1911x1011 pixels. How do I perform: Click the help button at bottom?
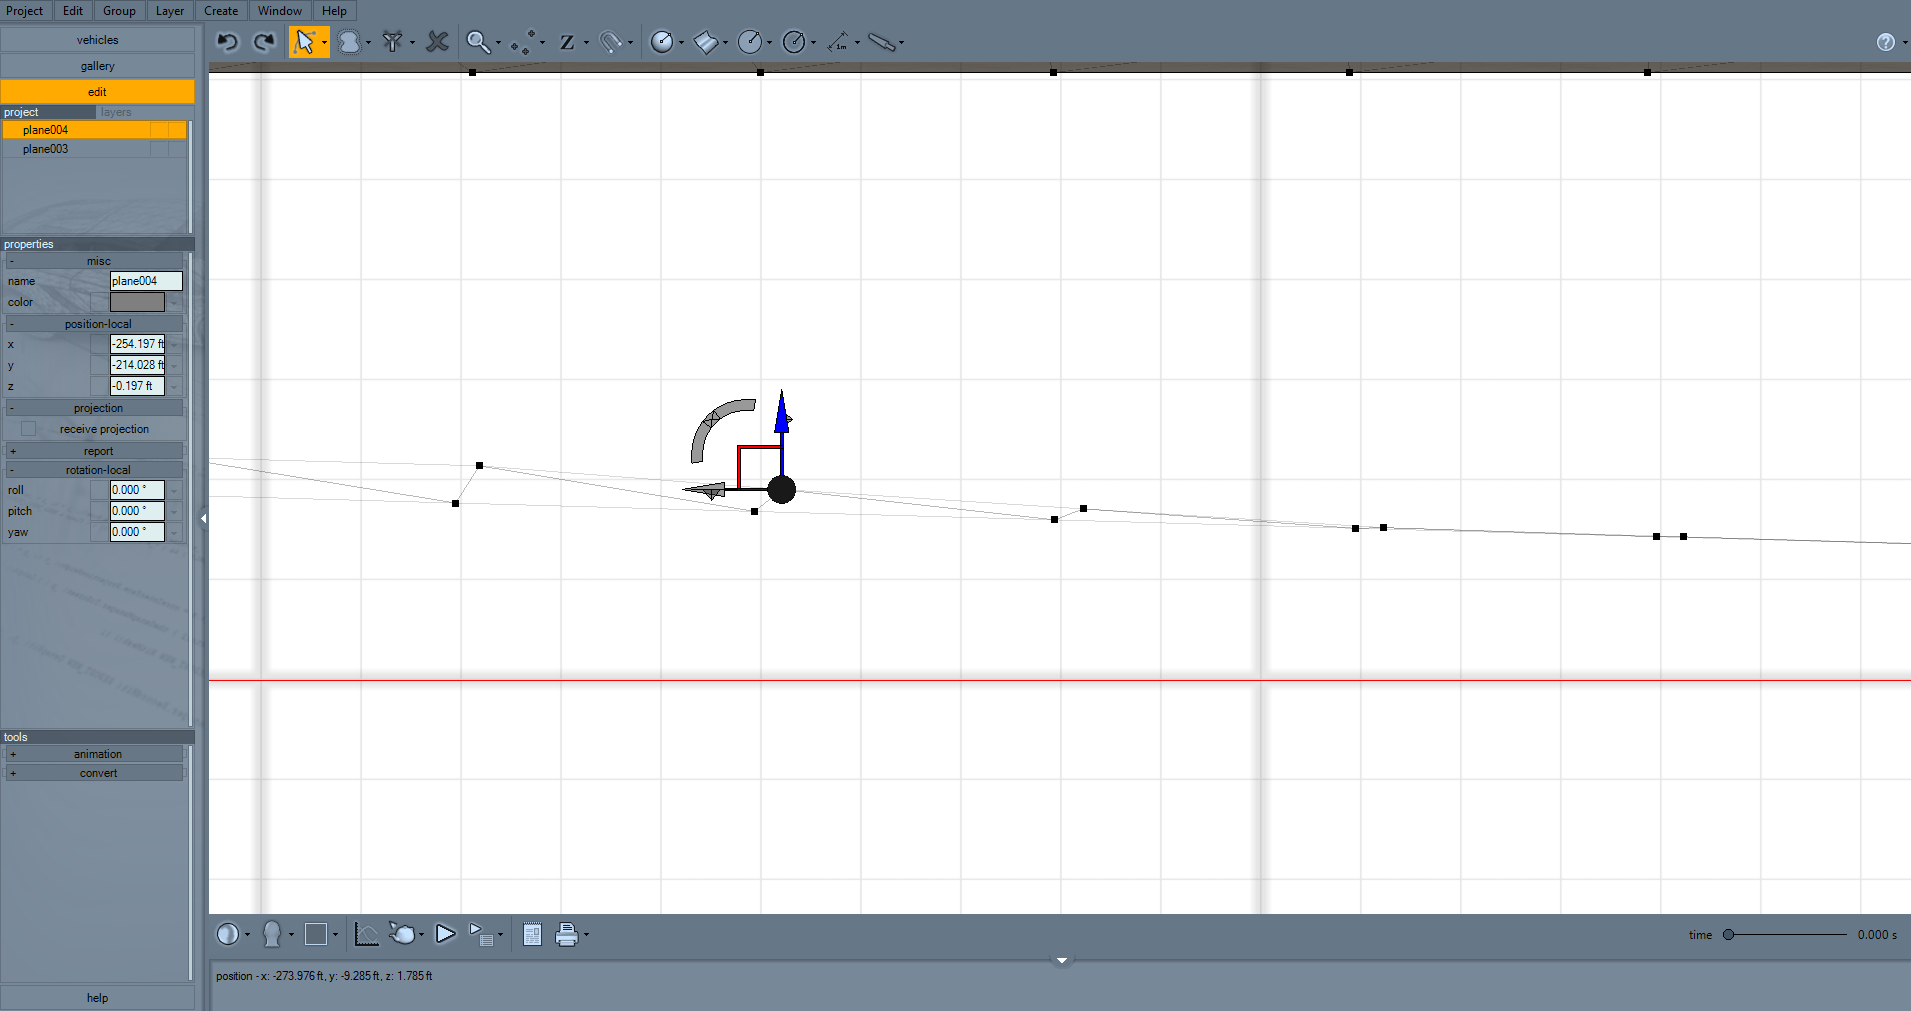pos(97,998)
